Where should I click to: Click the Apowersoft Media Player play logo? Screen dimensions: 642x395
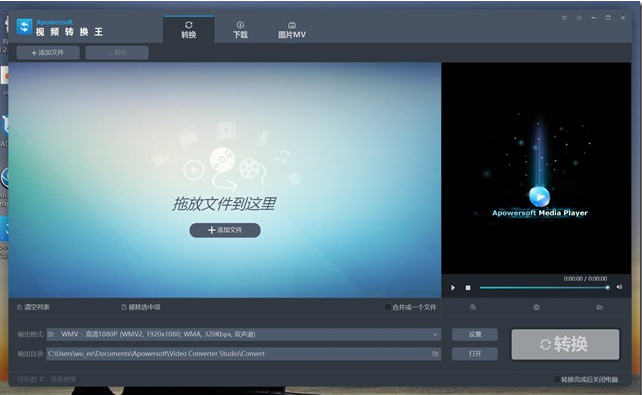(539, 197)
